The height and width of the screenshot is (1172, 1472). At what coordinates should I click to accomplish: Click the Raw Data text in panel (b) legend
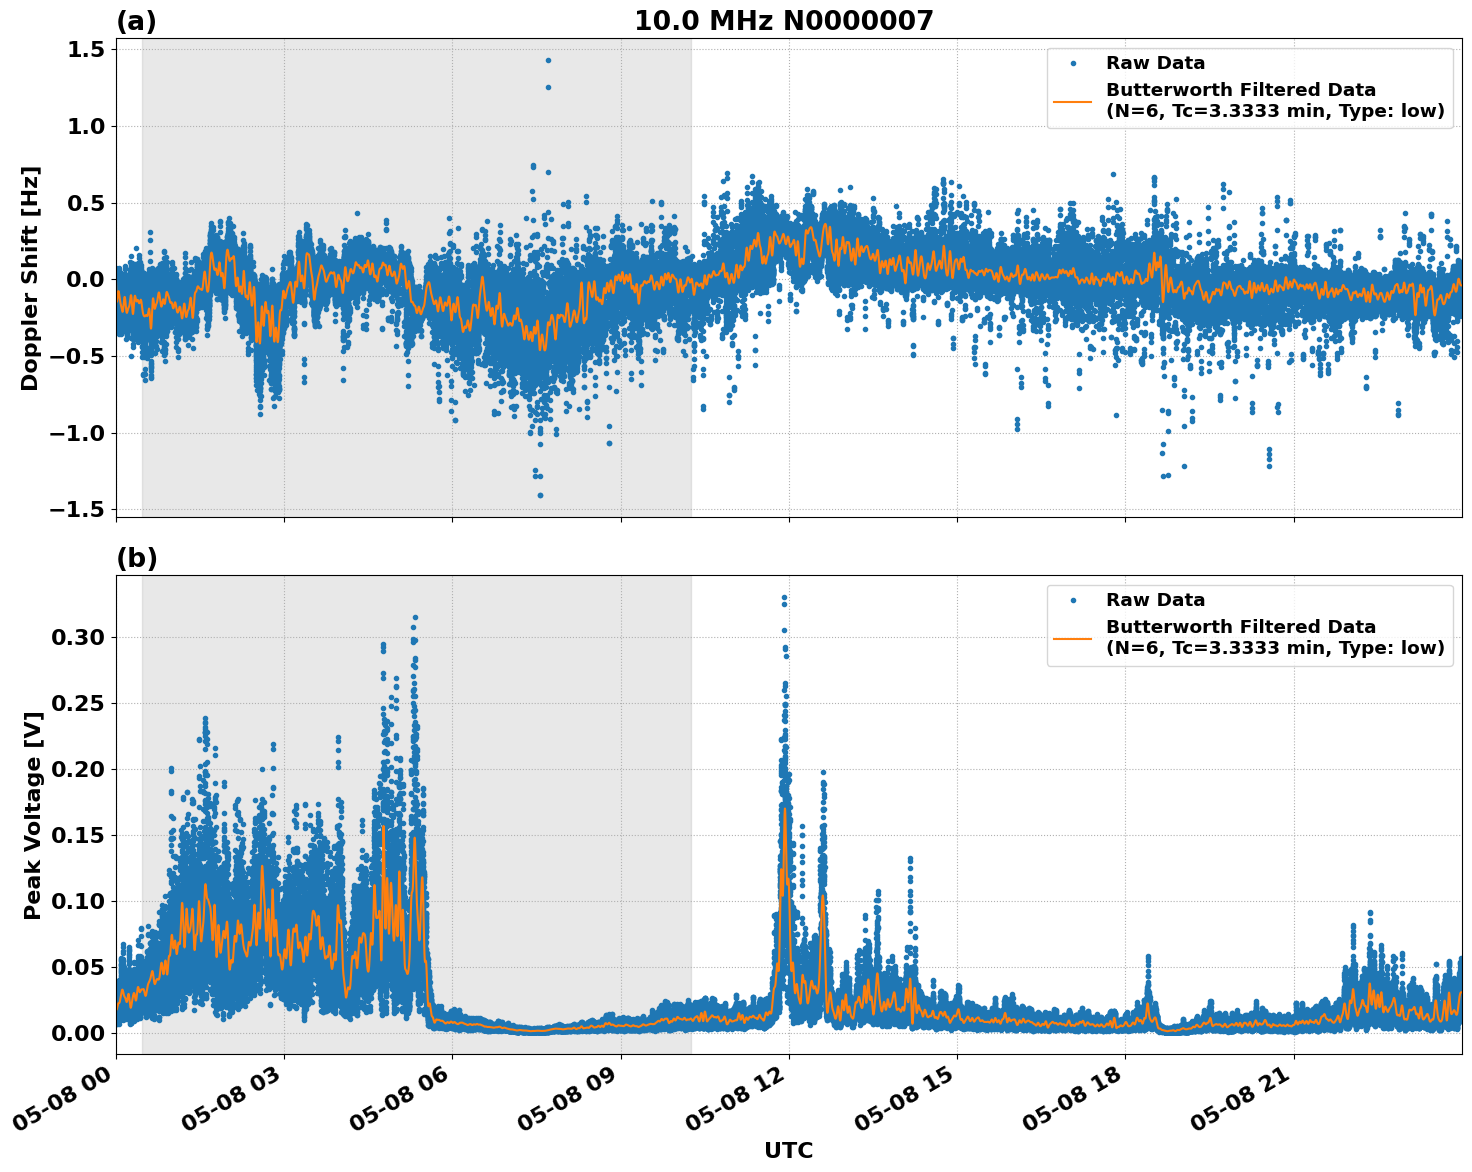1155,601
